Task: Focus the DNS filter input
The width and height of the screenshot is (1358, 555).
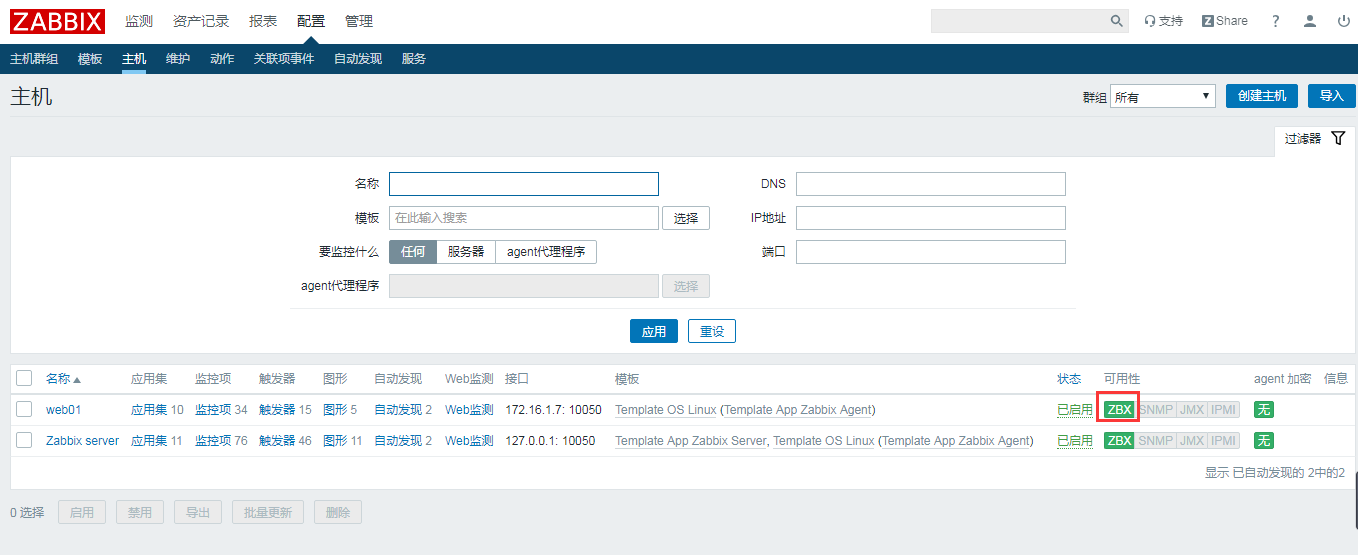Action: [x=931, y=184]
